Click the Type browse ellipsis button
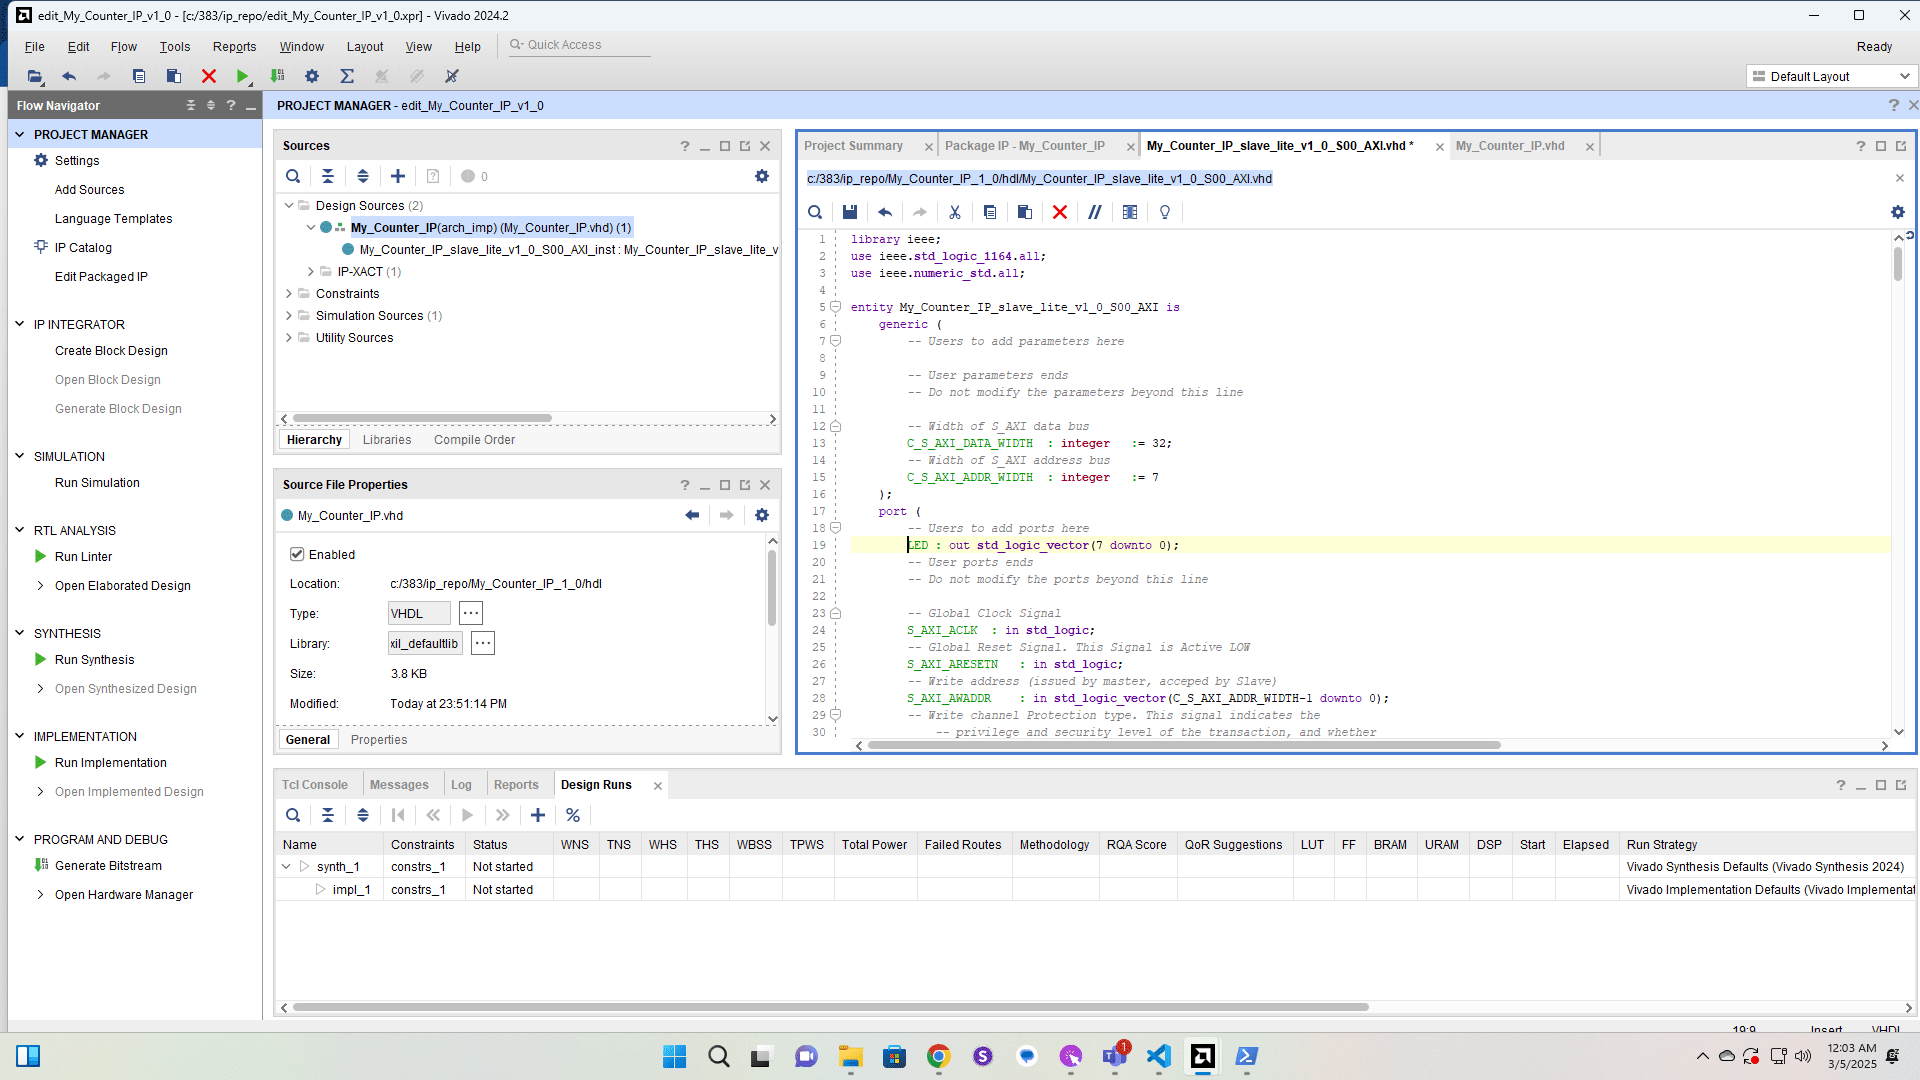The width and height of the screenshot is (1920, 1080). coord(471,613)
